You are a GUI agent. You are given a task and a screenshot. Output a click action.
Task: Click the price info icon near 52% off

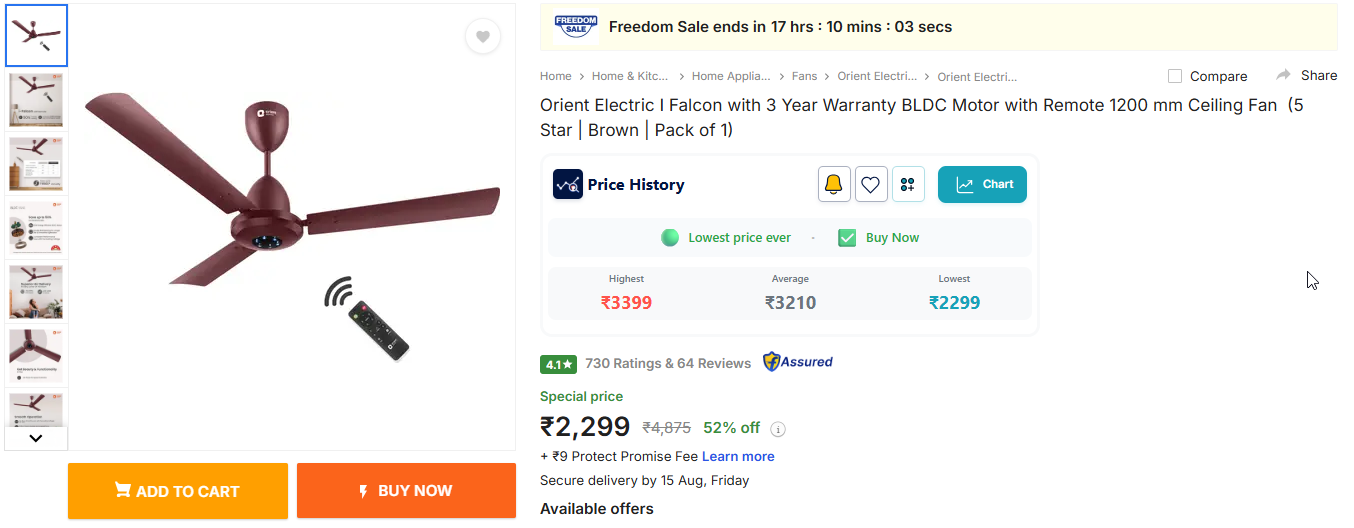pyautogui.click(x=778, y=429)
